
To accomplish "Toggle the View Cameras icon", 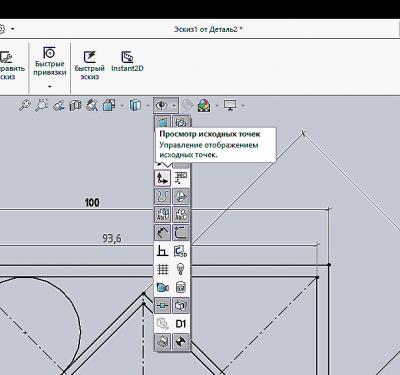I will pos(163,287).
